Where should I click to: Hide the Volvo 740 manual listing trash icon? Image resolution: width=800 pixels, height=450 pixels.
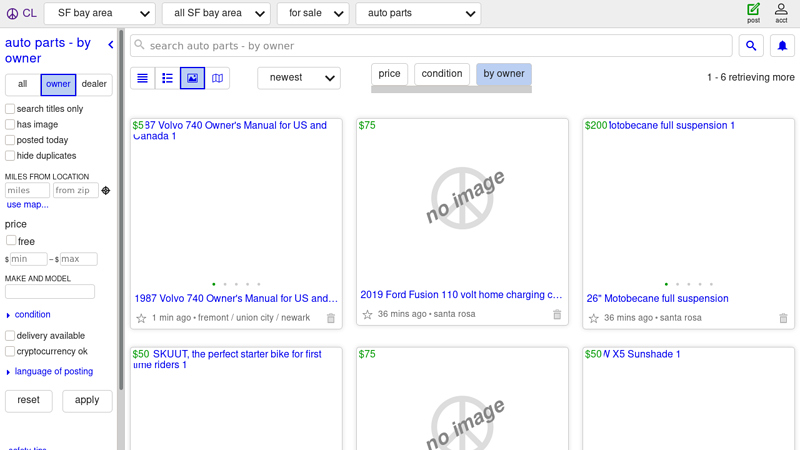click(331, 318)
